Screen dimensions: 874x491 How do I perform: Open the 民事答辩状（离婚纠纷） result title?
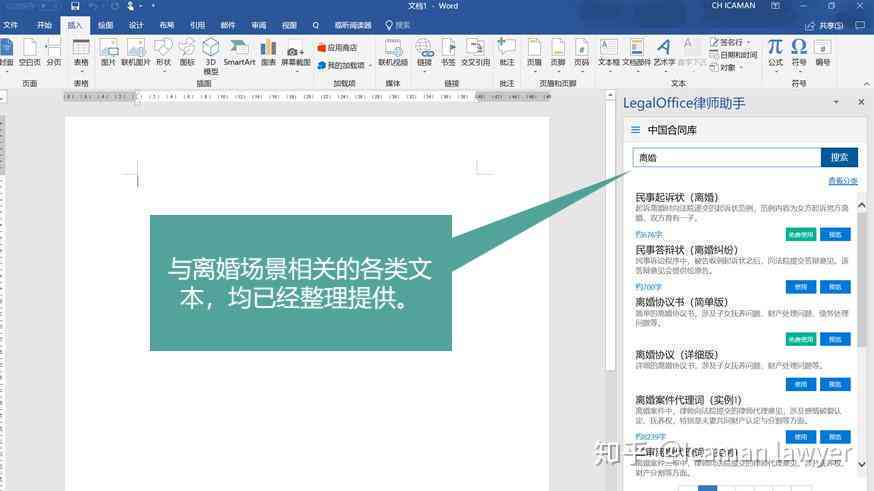[686, 250]
